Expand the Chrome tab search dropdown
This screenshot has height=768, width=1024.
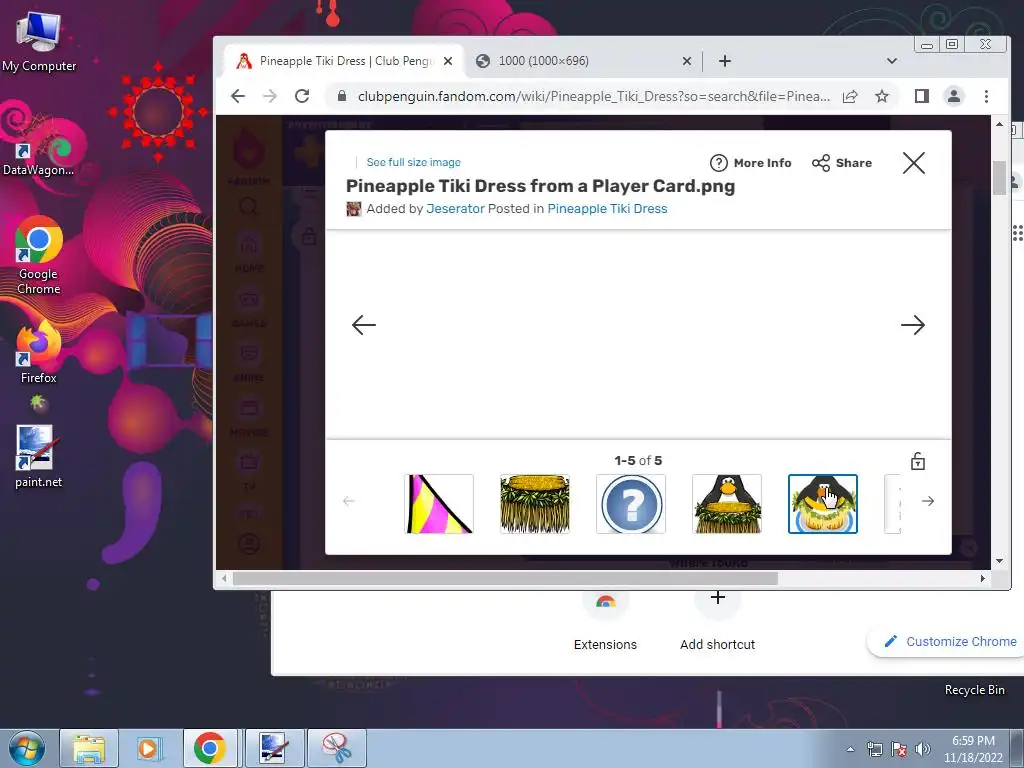click(x=891, y=61)
